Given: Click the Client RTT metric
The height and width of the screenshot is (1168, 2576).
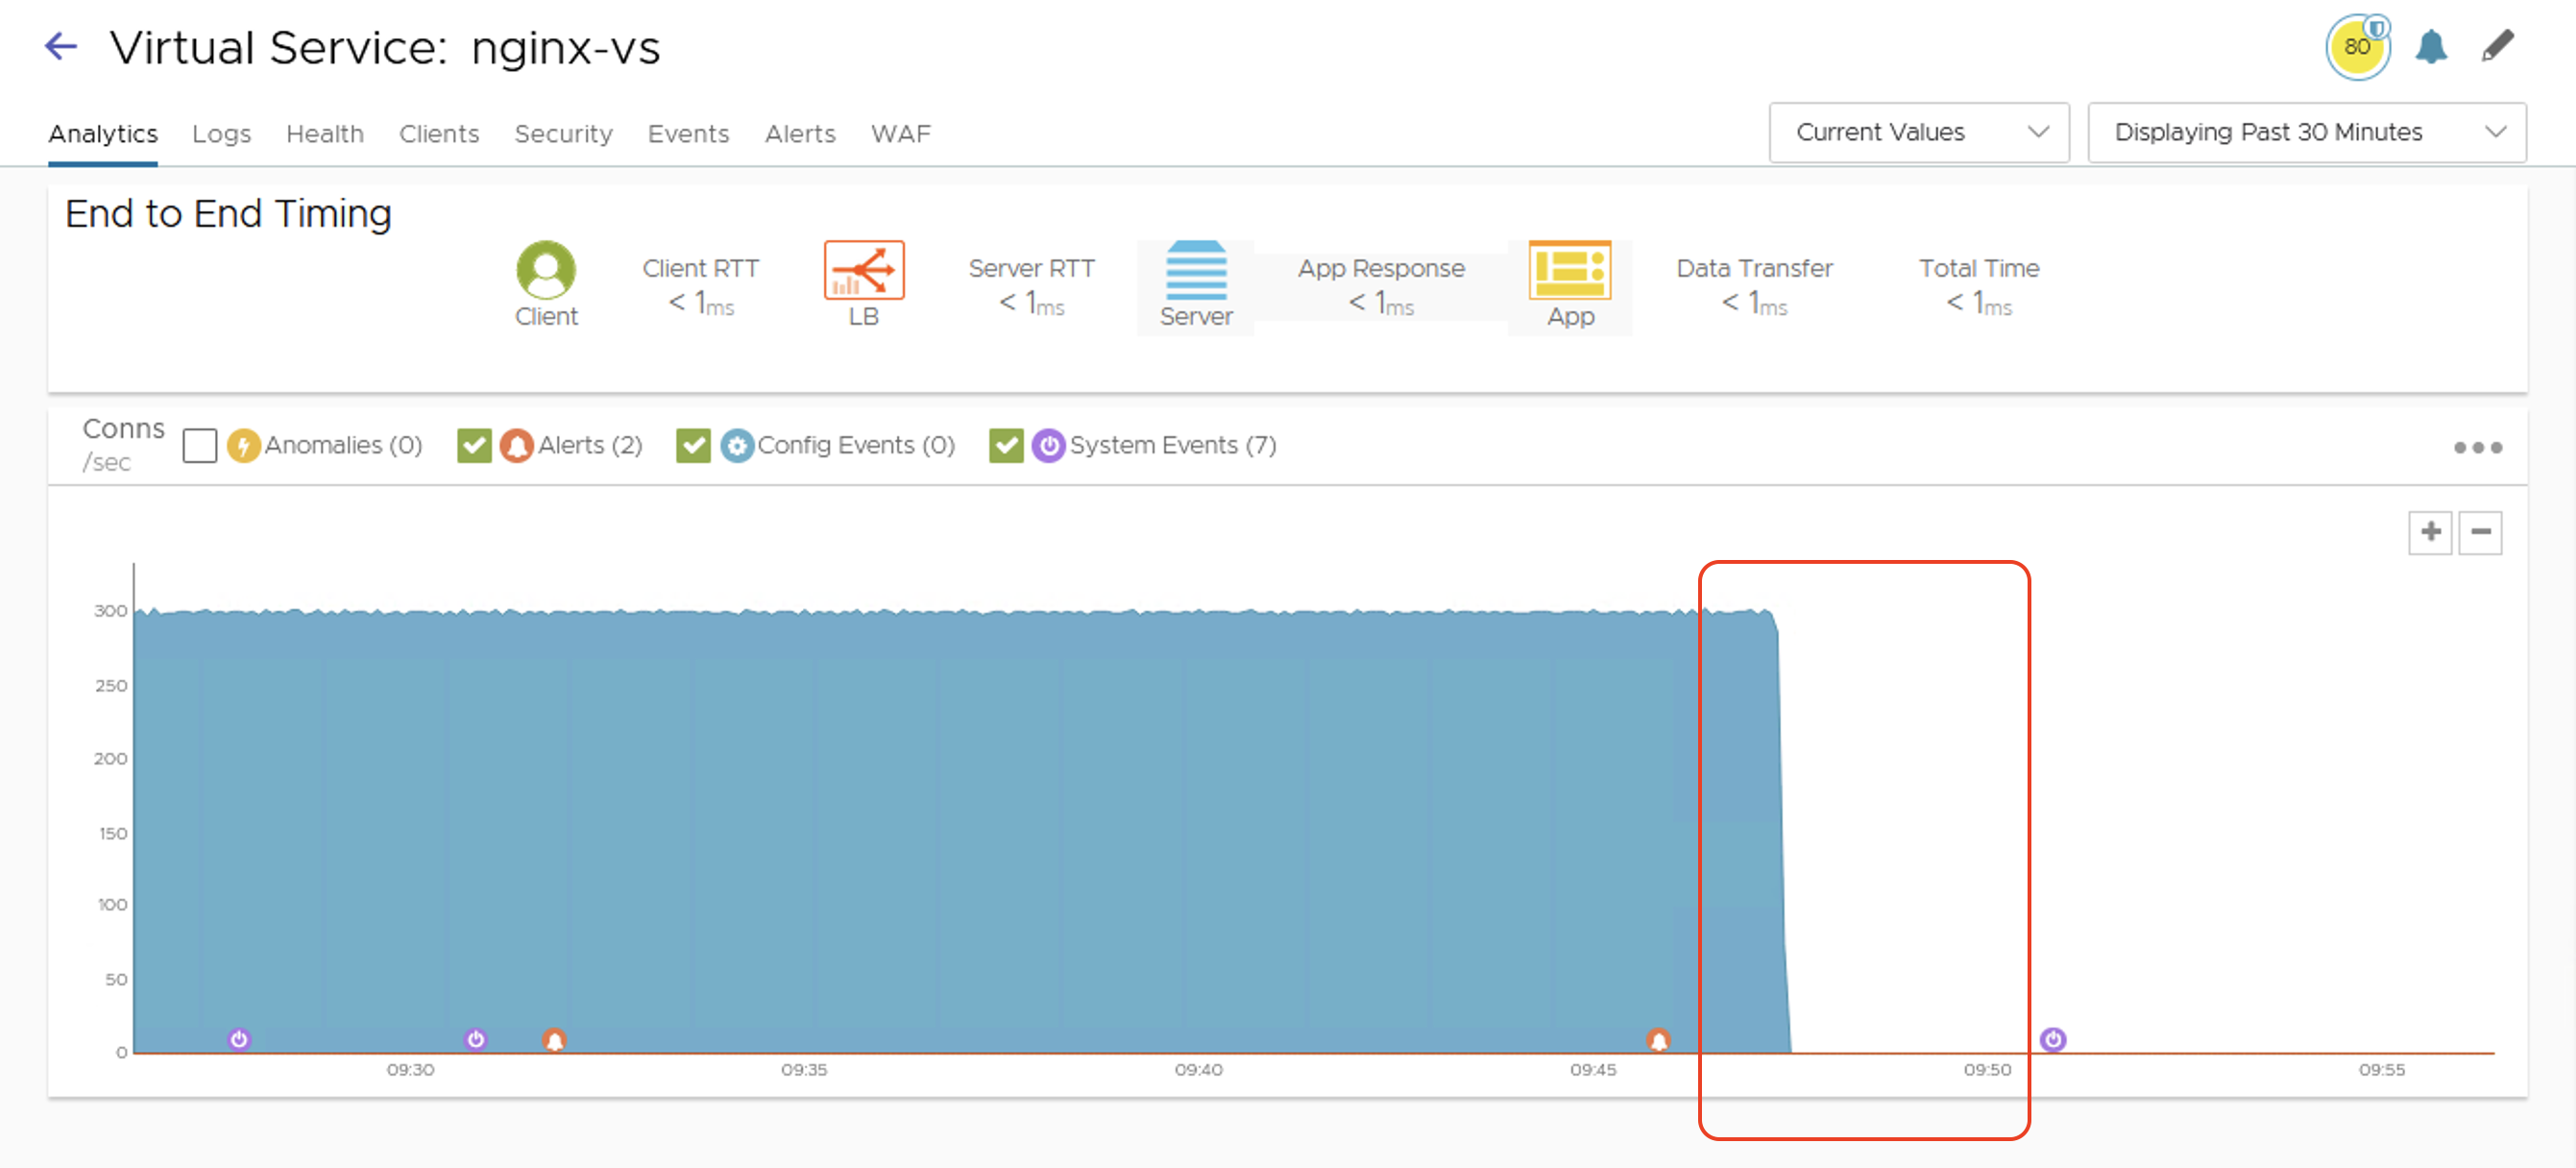Looking at the screenshot, I should click(701, 286).
